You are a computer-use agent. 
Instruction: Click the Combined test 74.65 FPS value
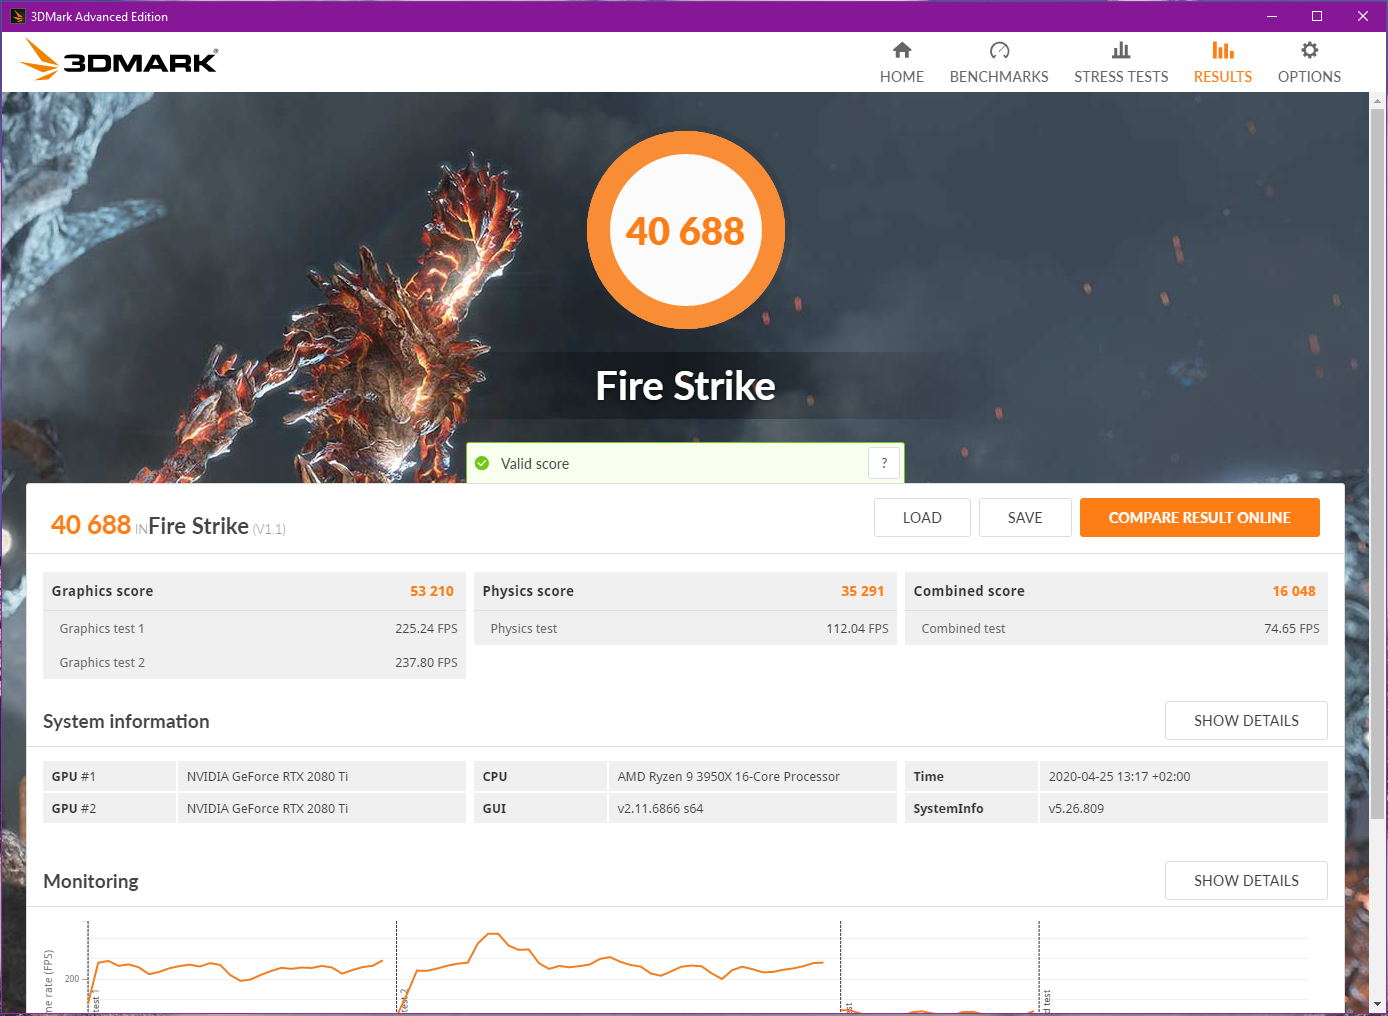1292,628
